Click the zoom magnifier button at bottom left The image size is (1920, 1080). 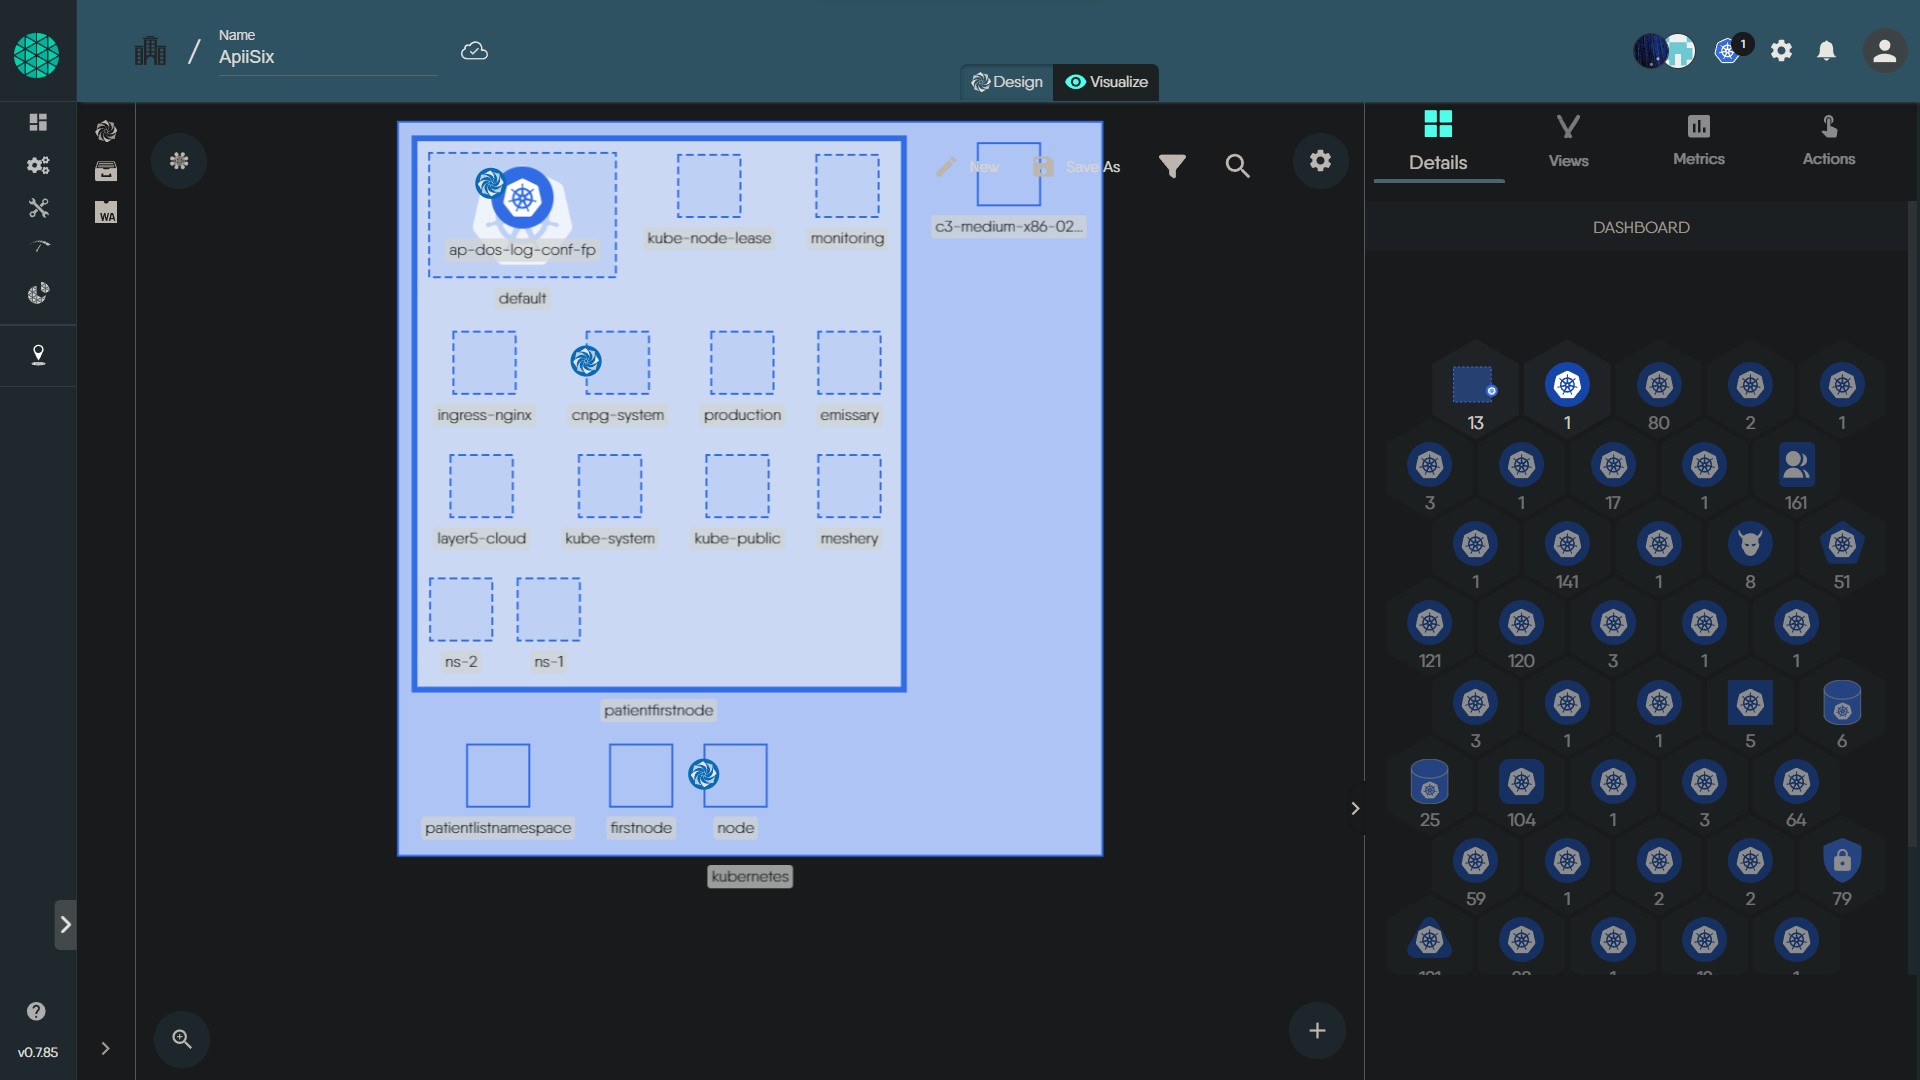coord(182,1039)
